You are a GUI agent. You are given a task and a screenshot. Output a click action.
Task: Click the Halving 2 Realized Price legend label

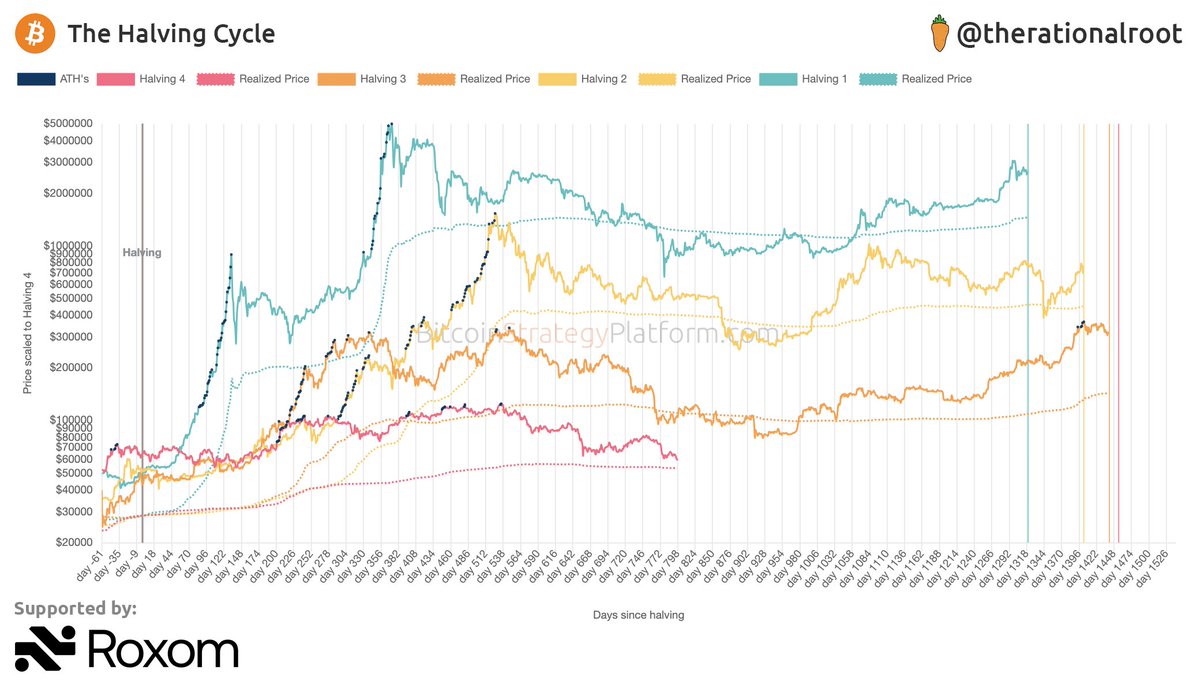[716, 79]
